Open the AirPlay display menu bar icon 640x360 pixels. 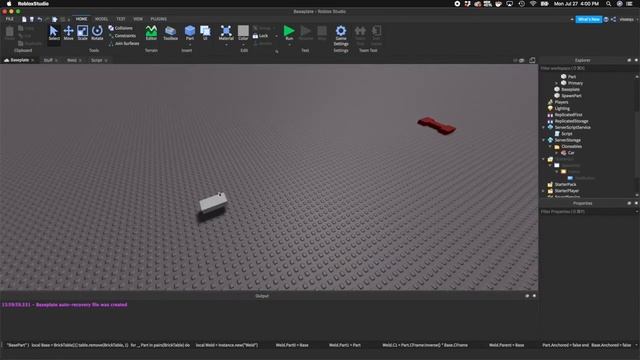[510, 4]
